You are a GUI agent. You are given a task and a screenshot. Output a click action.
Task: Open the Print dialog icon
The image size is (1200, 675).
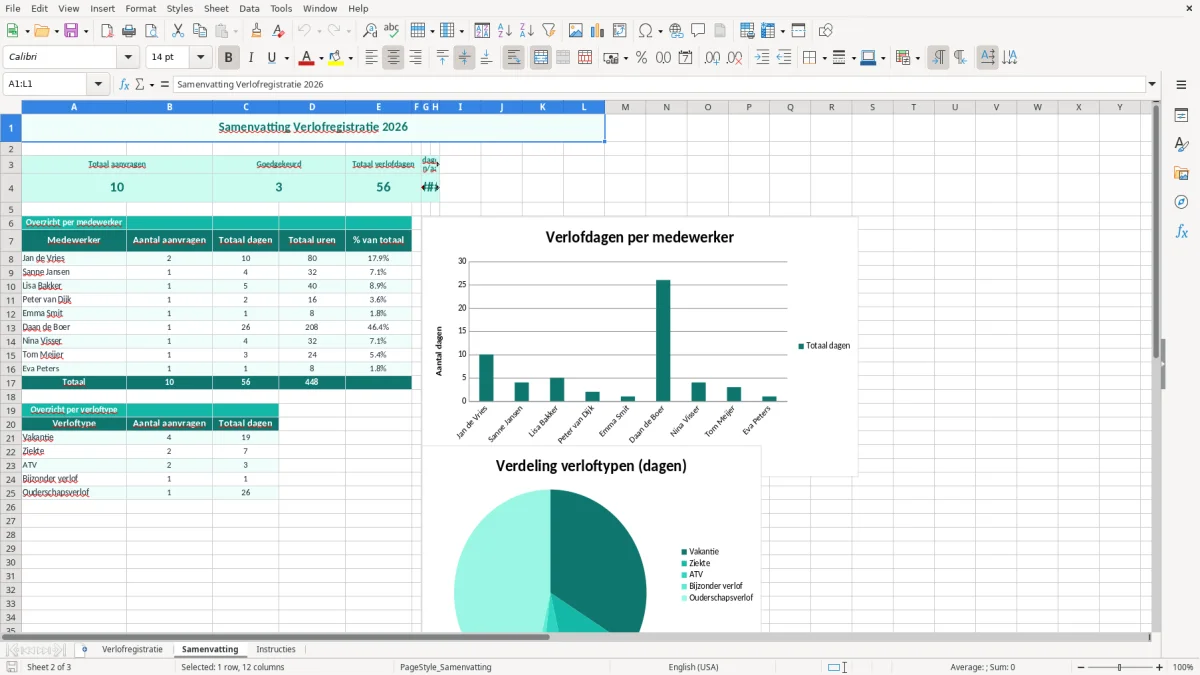pos(129,31)
